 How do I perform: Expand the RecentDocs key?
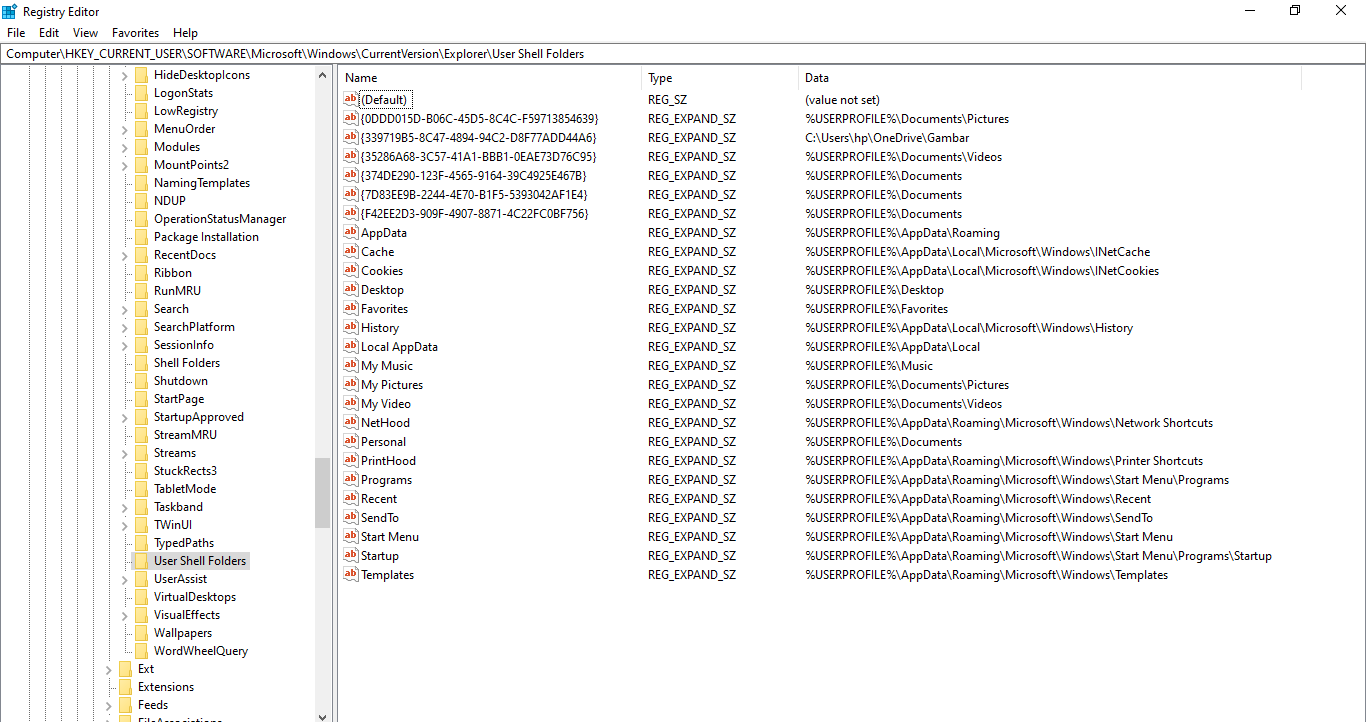point(125,255)
